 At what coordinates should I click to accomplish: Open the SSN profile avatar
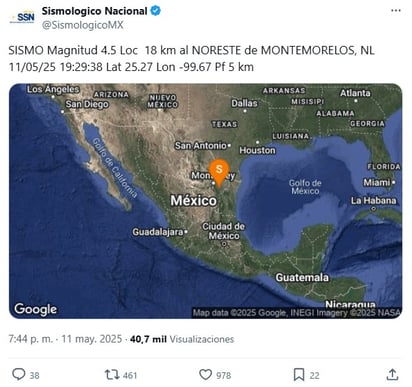pos(22,18)
